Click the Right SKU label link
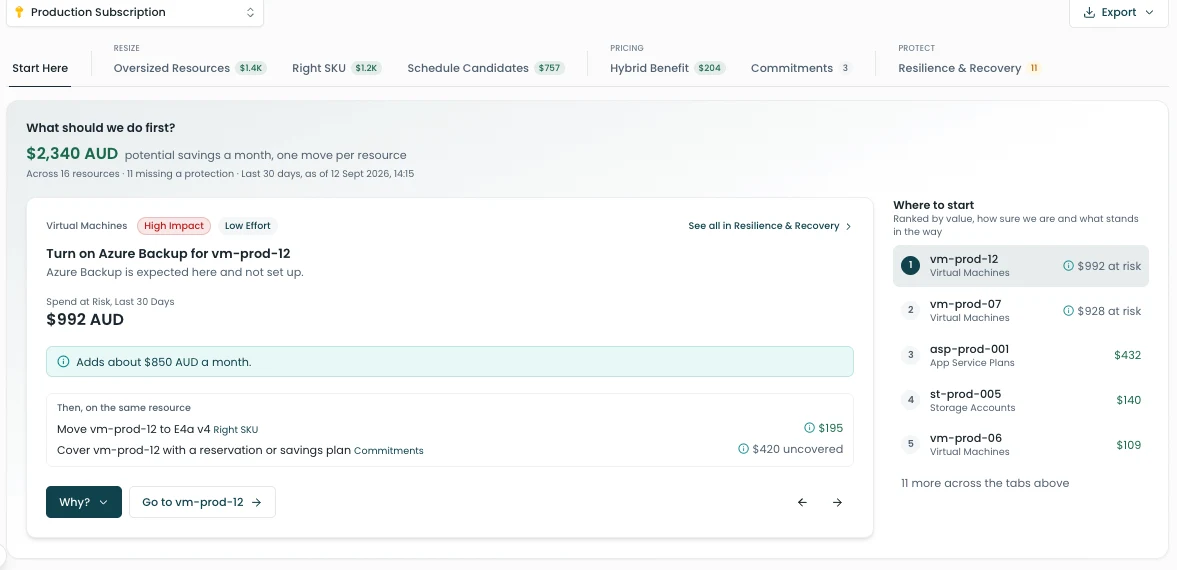The width and height of the screenshot is (1177, 570). pyautogui.click(x=236, y=430)
